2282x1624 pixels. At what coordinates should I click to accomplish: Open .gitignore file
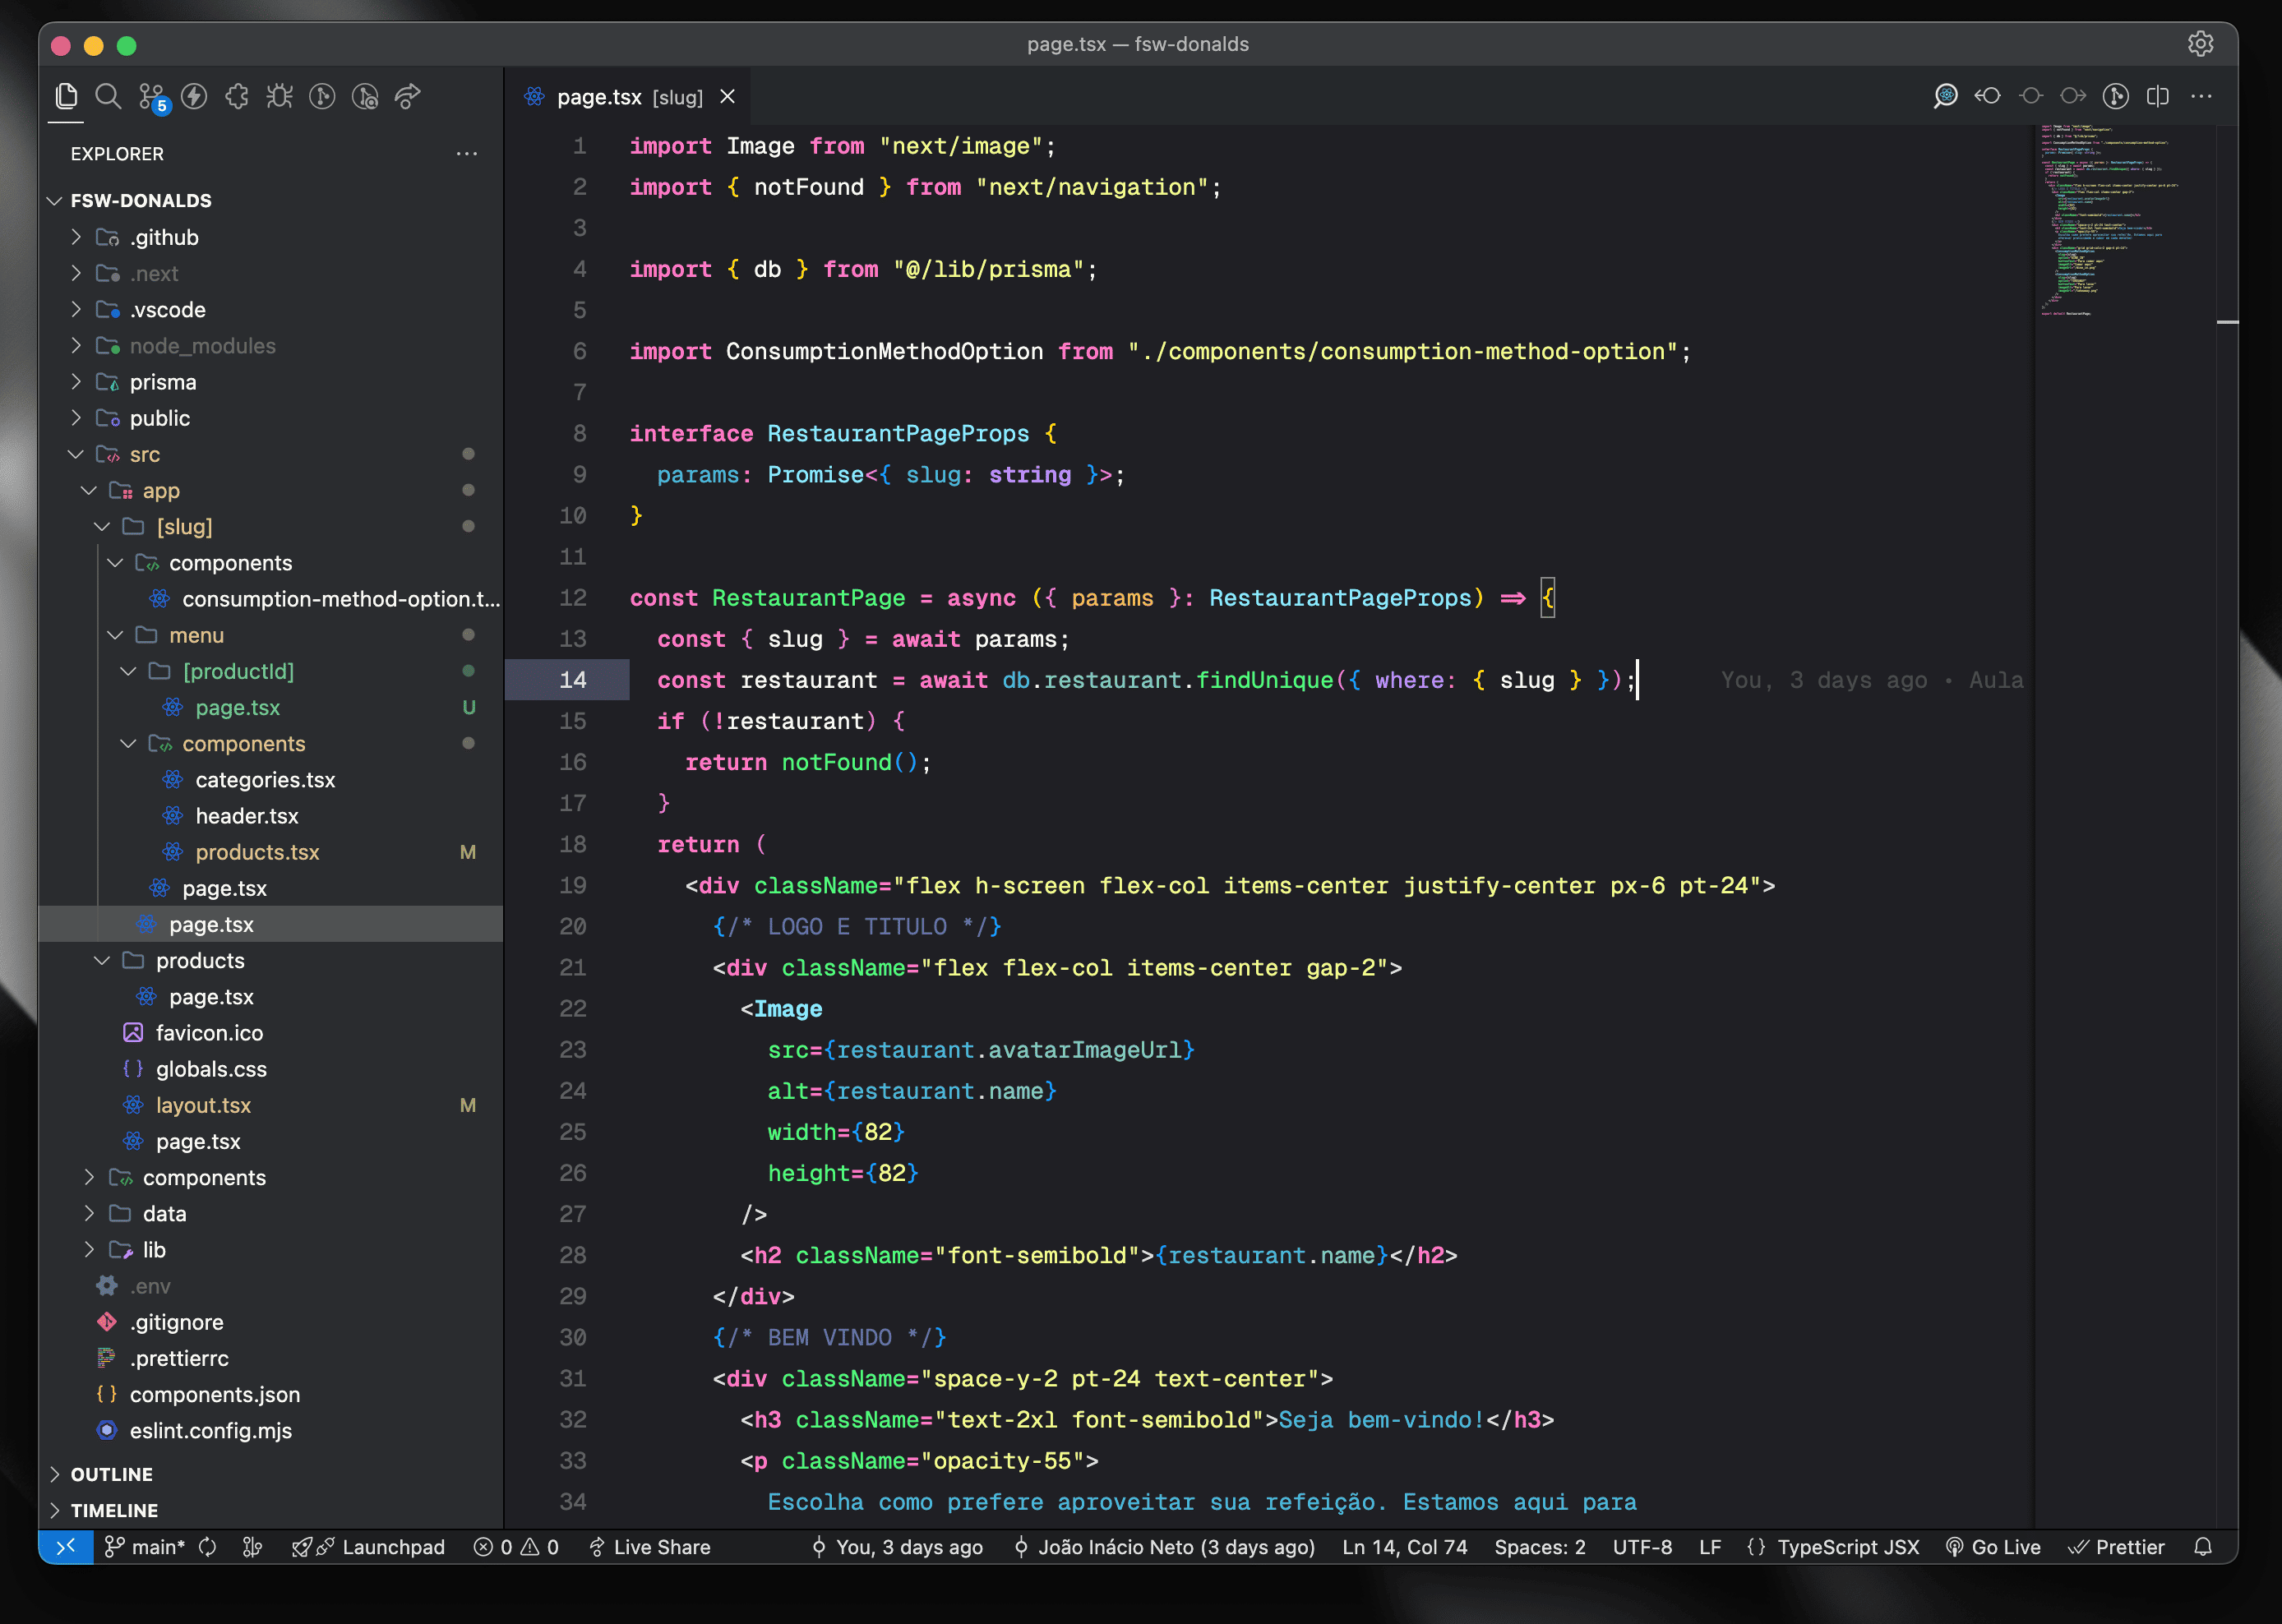point(176,1322)
